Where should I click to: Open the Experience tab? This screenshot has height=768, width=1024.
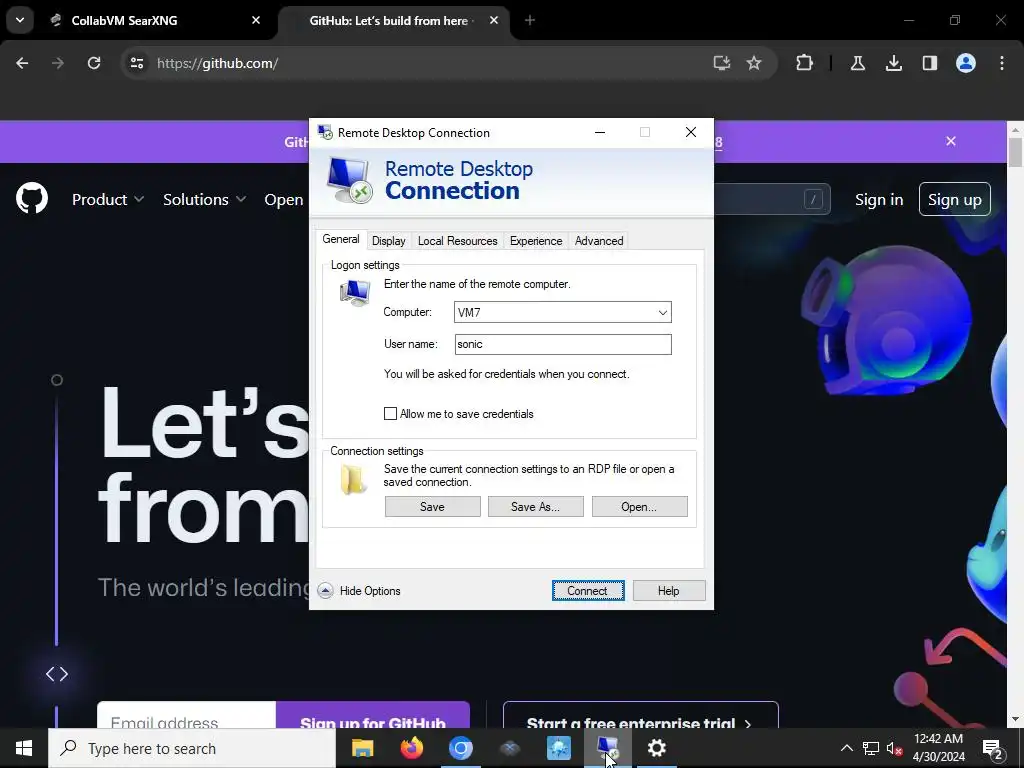[x=536, y=241]
